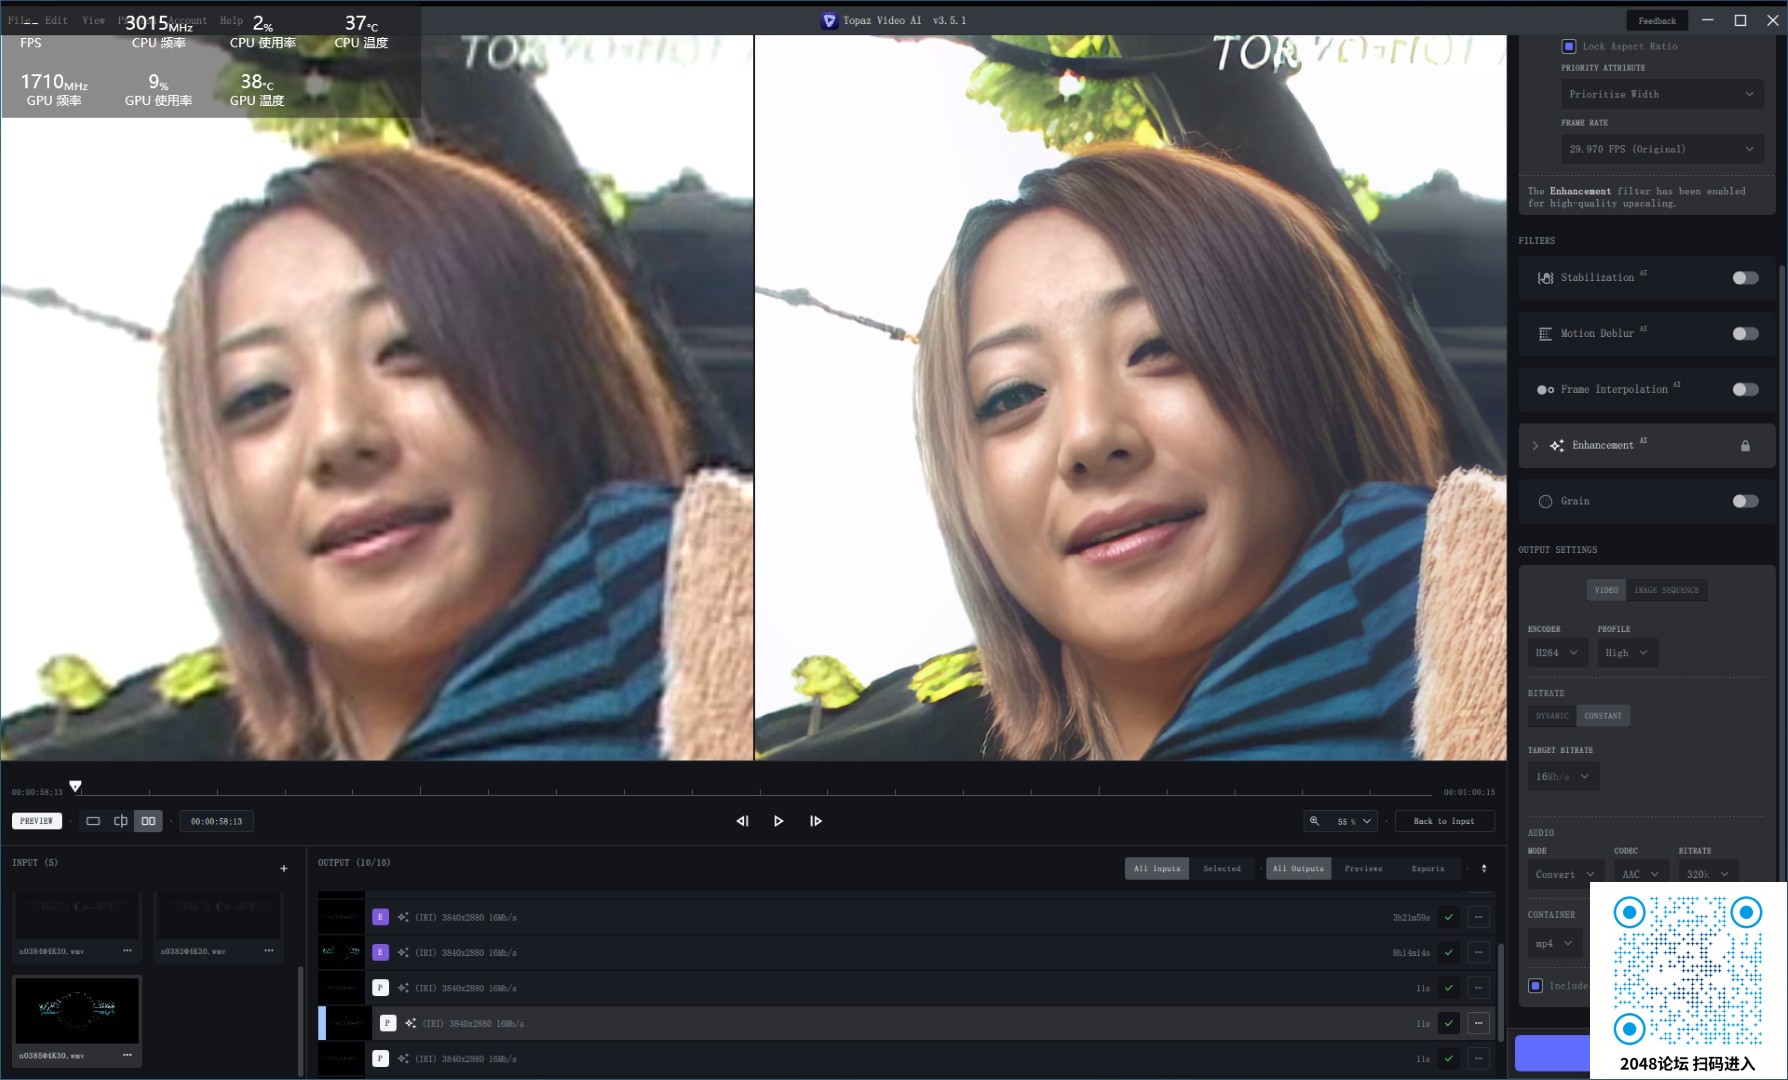Select DYNAMIC bitrate mode
The image size is (1788, 1080).
tap(1552, 716)
